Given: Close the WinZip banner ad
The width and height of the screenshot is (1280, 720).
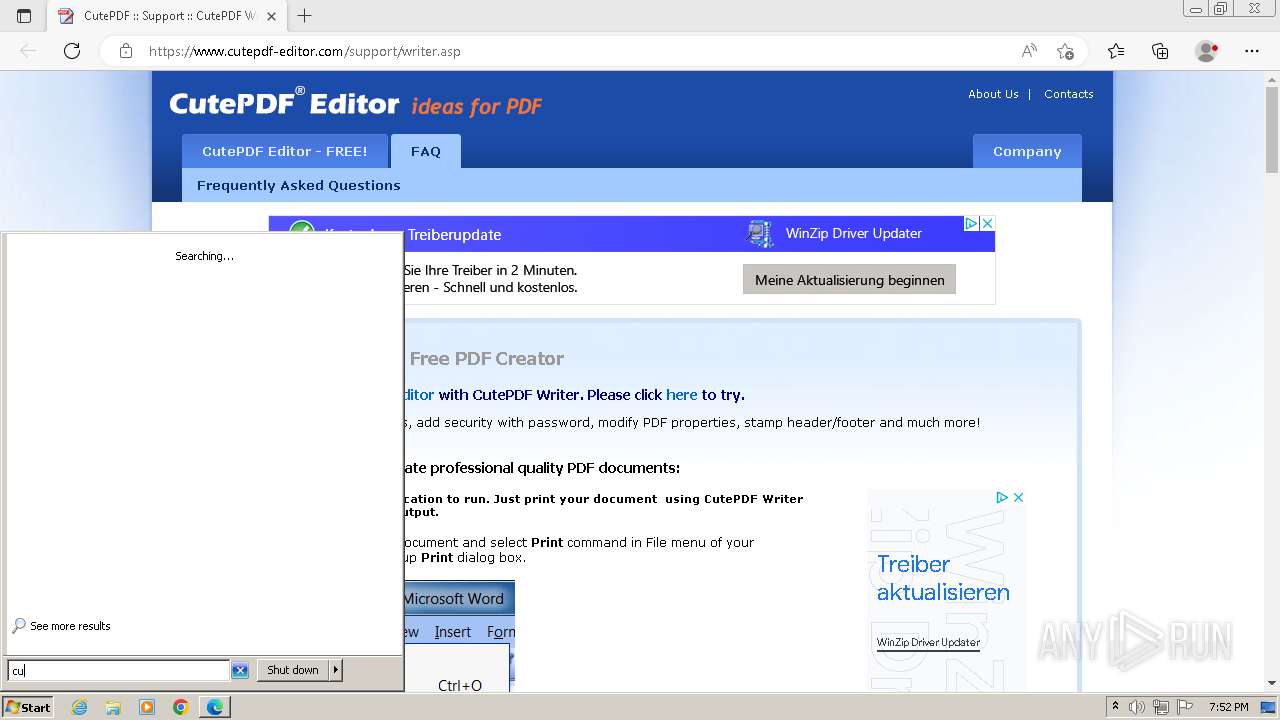Looking at the screenshot, I should [987, 224].
